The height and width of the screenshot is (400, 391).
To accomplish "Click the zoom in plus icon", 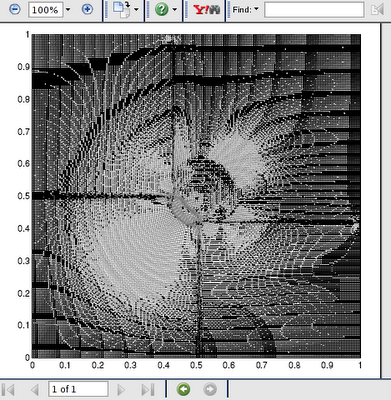I will (x=87, y=9).
